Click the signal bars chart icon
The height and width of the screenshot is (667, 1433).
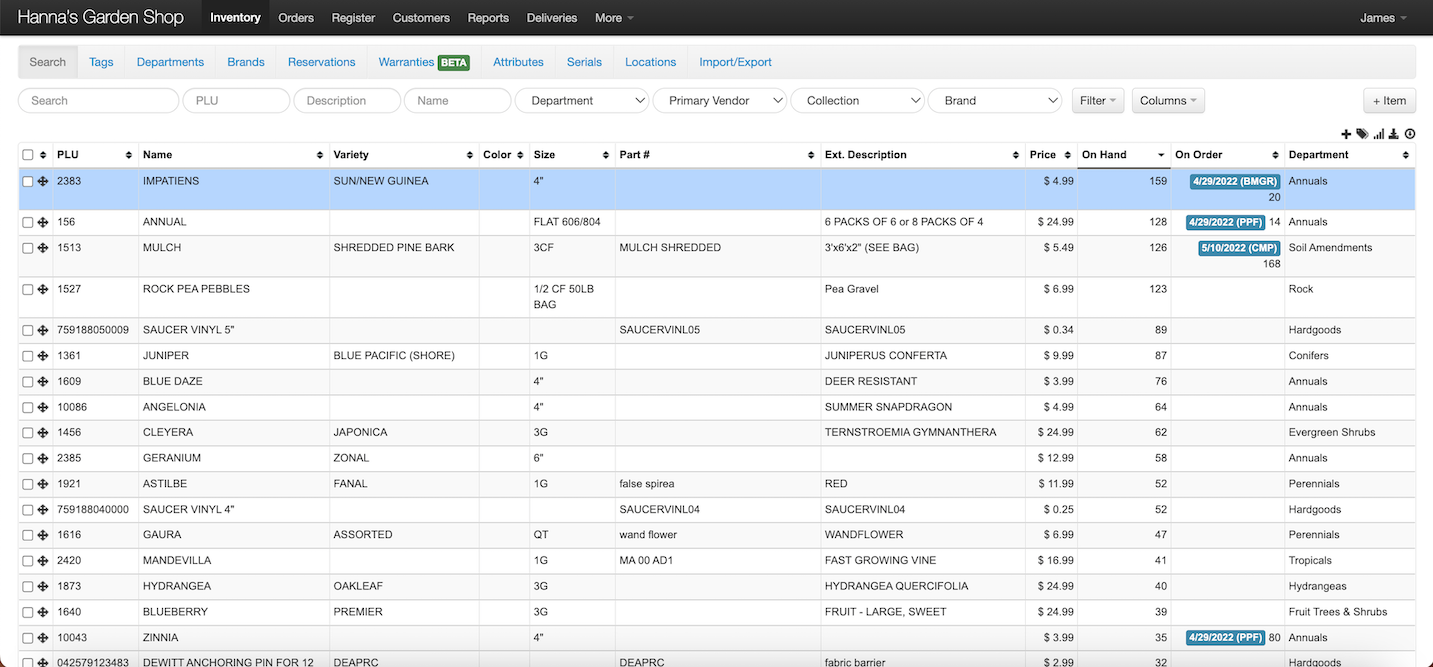[1379, 134]
